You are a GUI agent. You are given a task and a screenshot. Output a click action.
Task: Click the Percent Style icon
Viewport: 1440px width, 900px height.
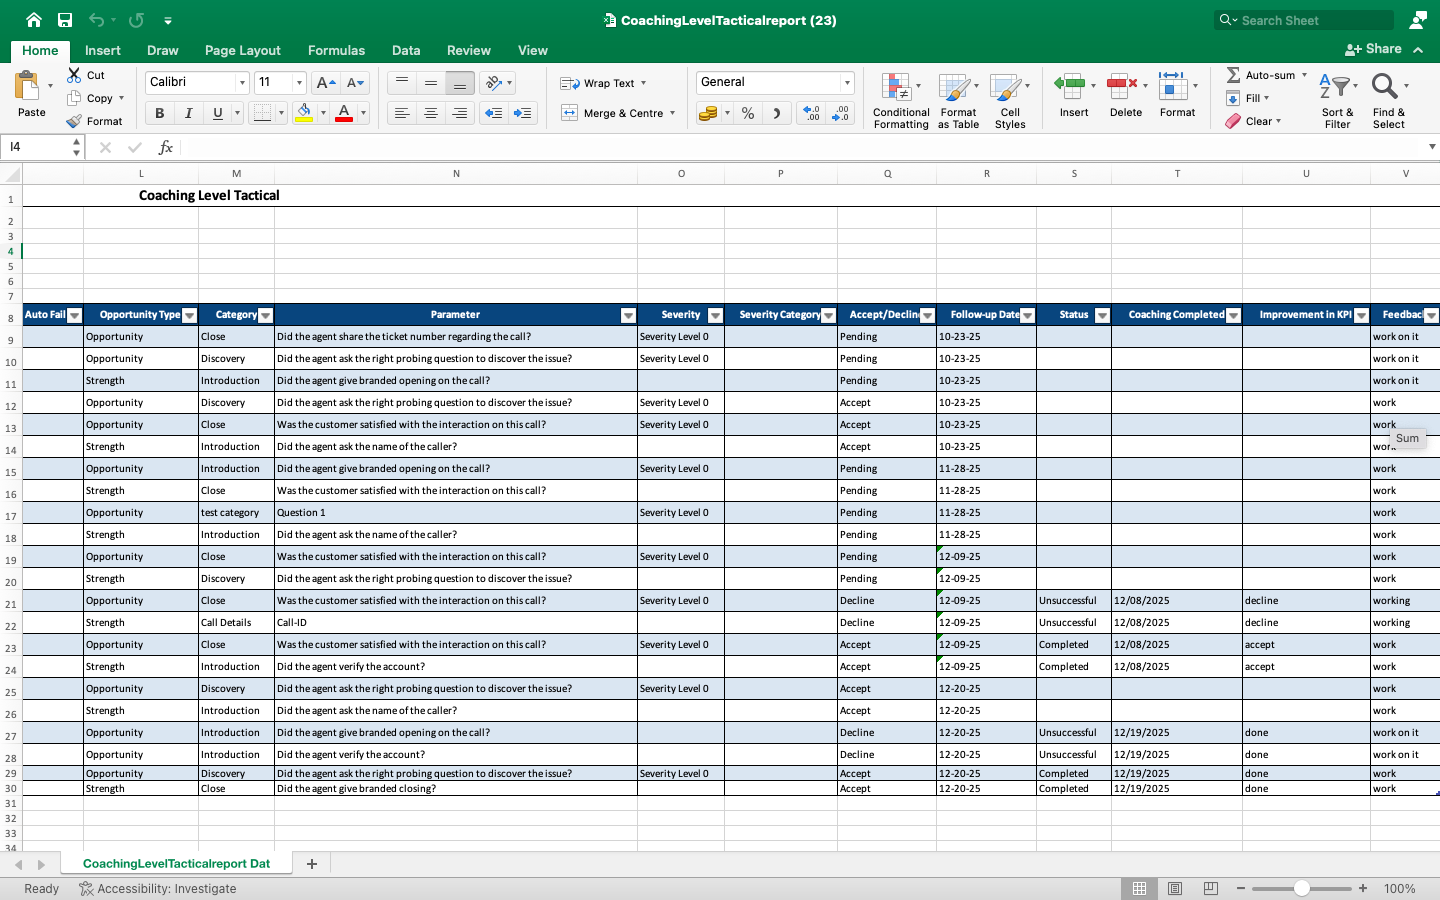[x=748, y=114]
